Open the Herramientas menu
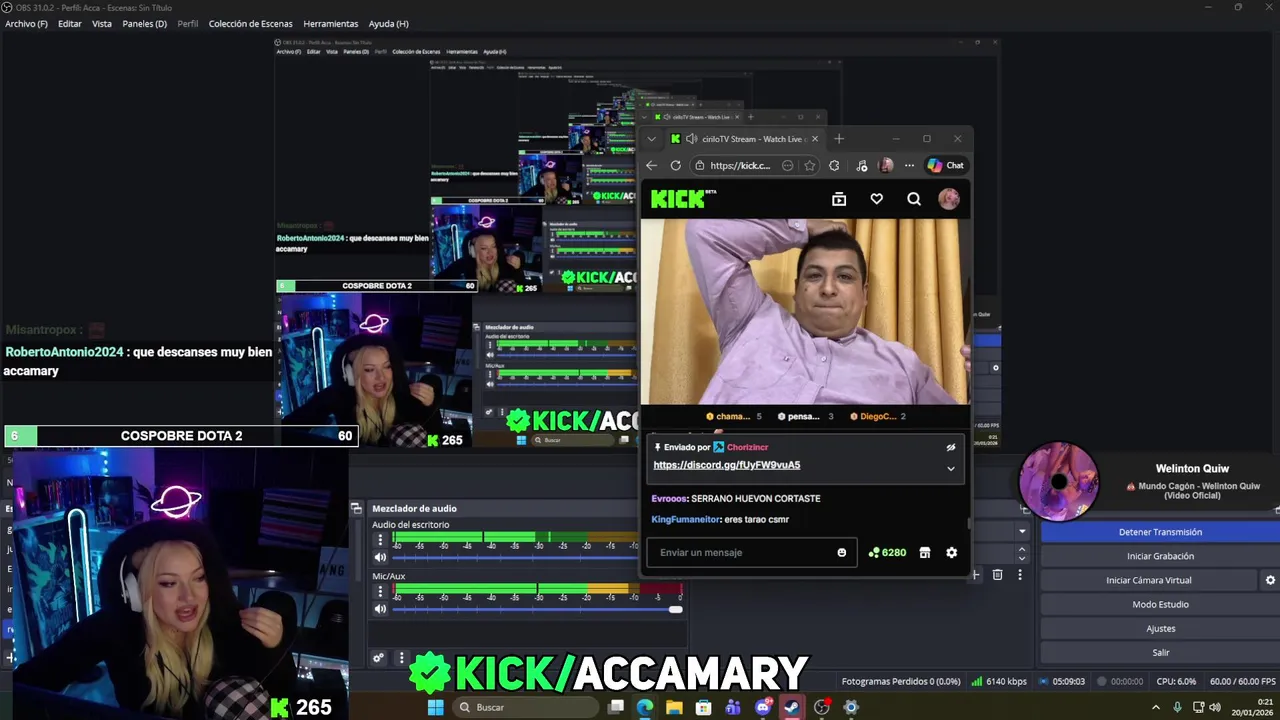 coord(331,24)
